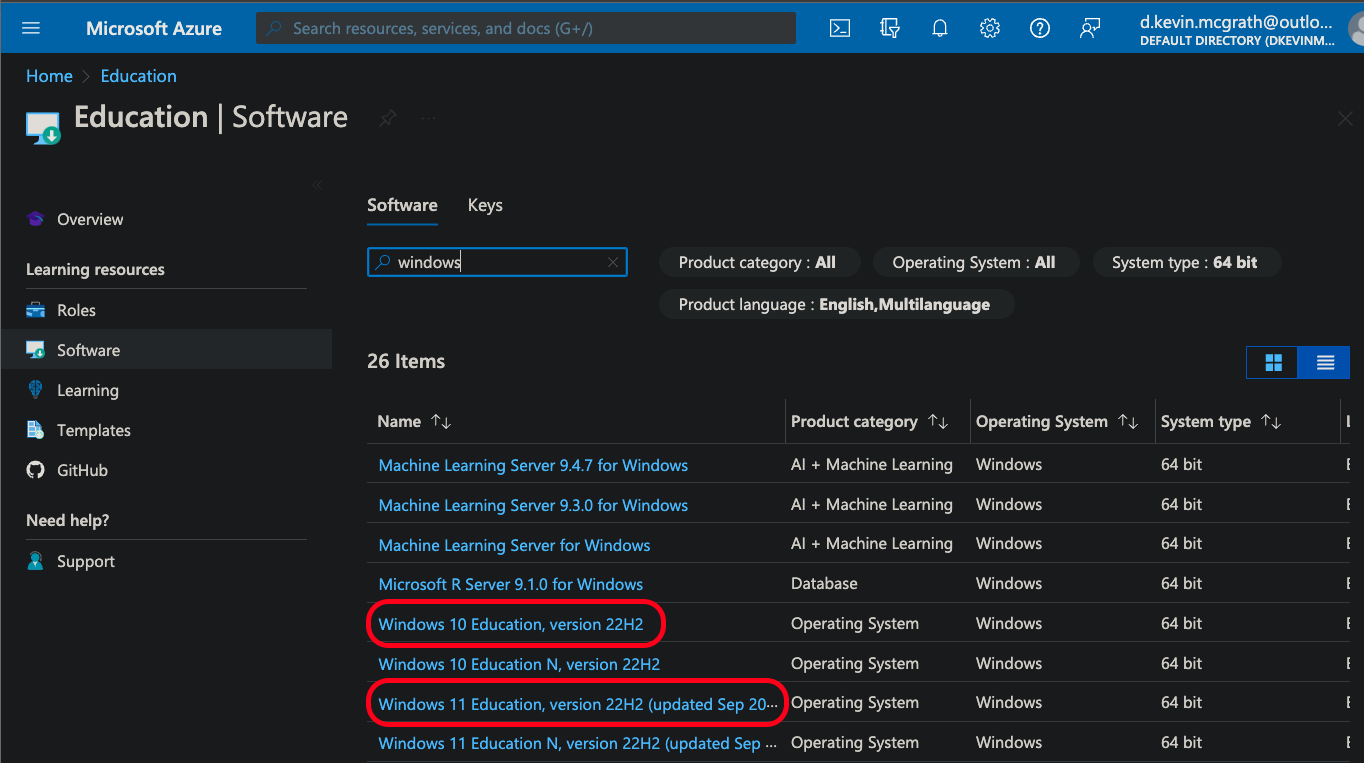Sort by System type arrows
Viewport: 1364px width, 763px height.
1271,422
